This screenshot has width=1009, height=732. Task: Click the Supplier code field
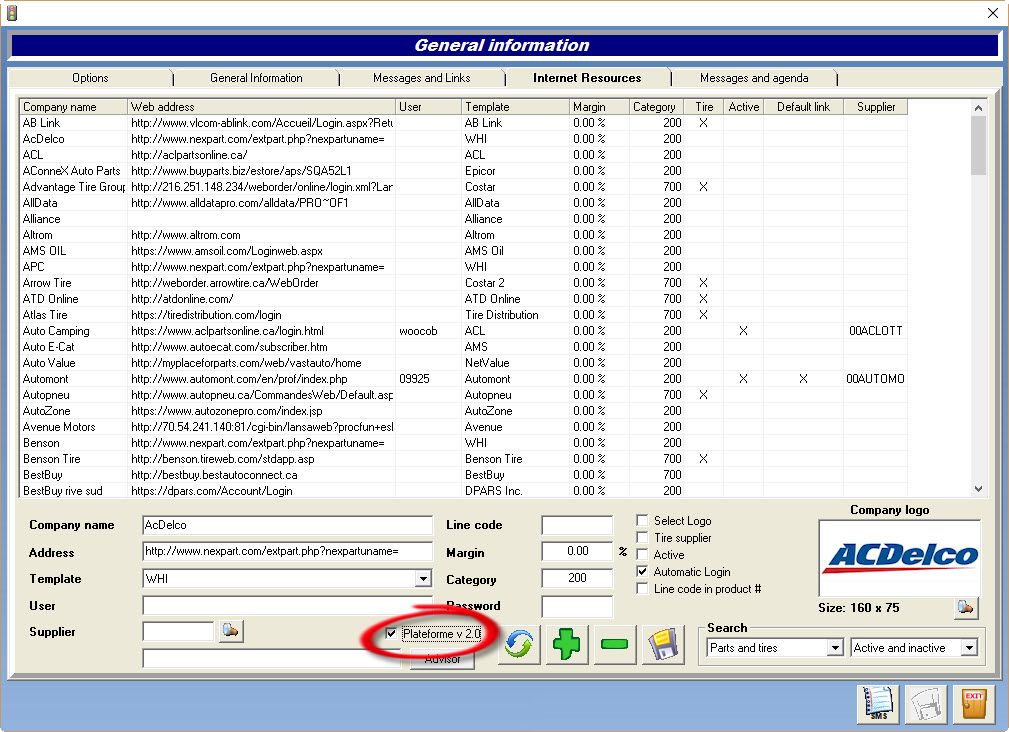[x=178, y=631]
